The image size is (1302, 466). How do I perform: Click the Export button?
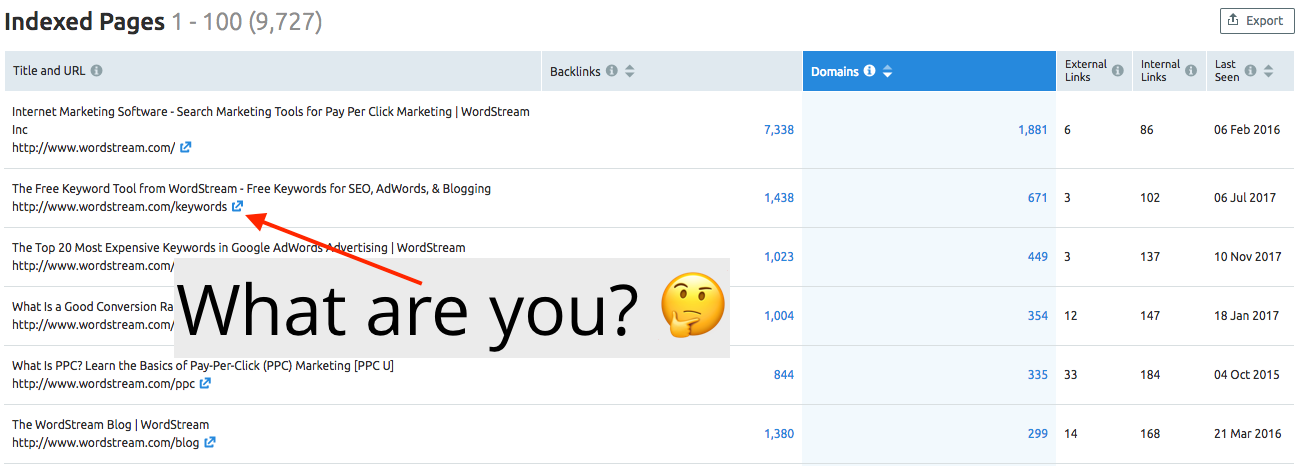pyautogui.click(x=1256, y=20)
